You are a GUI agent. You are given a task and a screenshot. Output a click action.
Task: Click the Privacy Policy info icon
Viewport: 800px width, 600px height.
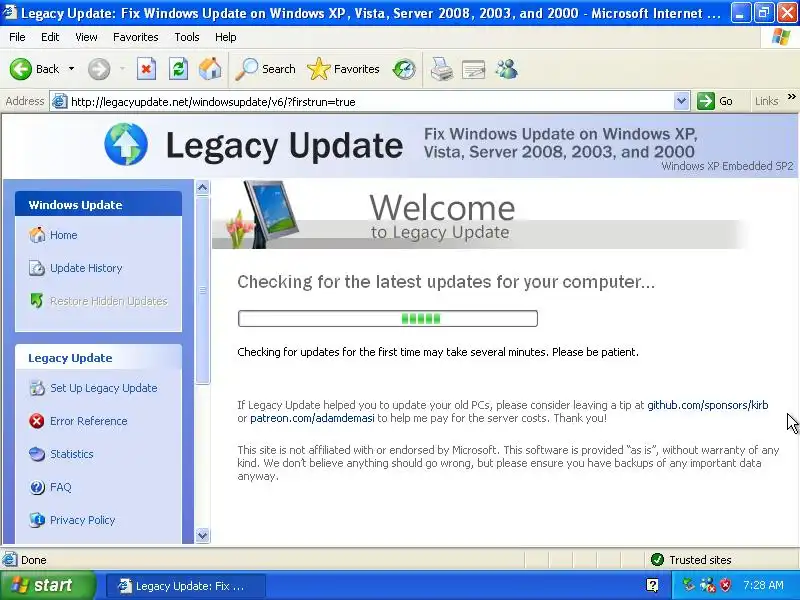pos(37,520)
